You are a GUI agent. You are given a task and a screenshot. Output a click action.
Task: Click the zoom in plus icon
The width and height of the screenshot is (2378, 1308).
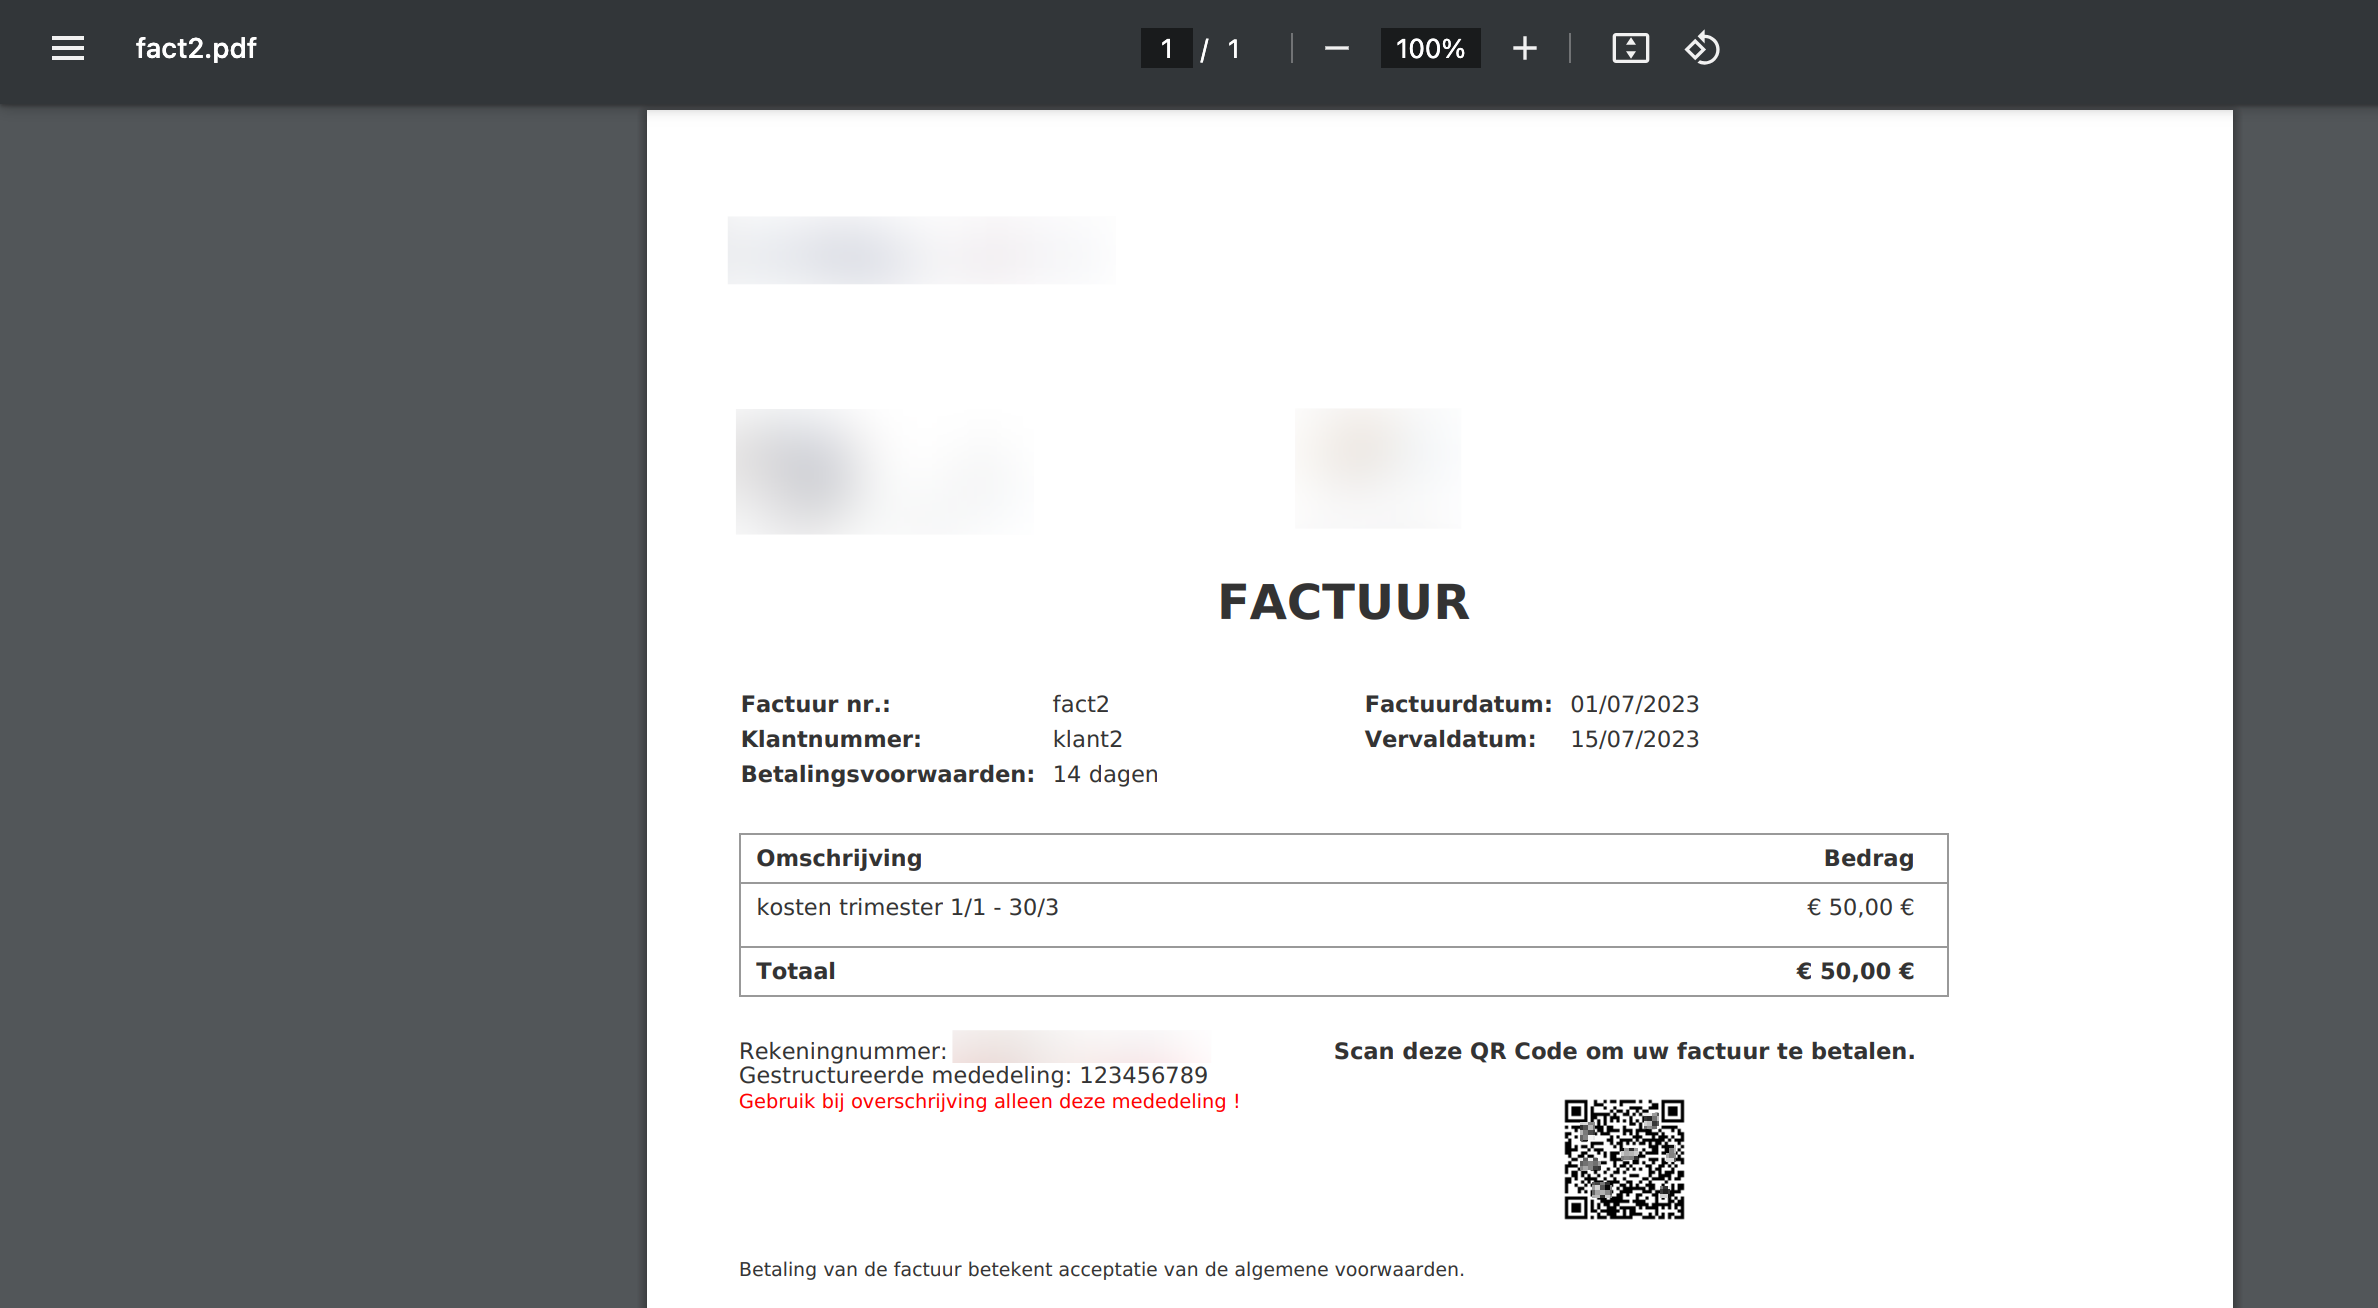click(1524, 48)
